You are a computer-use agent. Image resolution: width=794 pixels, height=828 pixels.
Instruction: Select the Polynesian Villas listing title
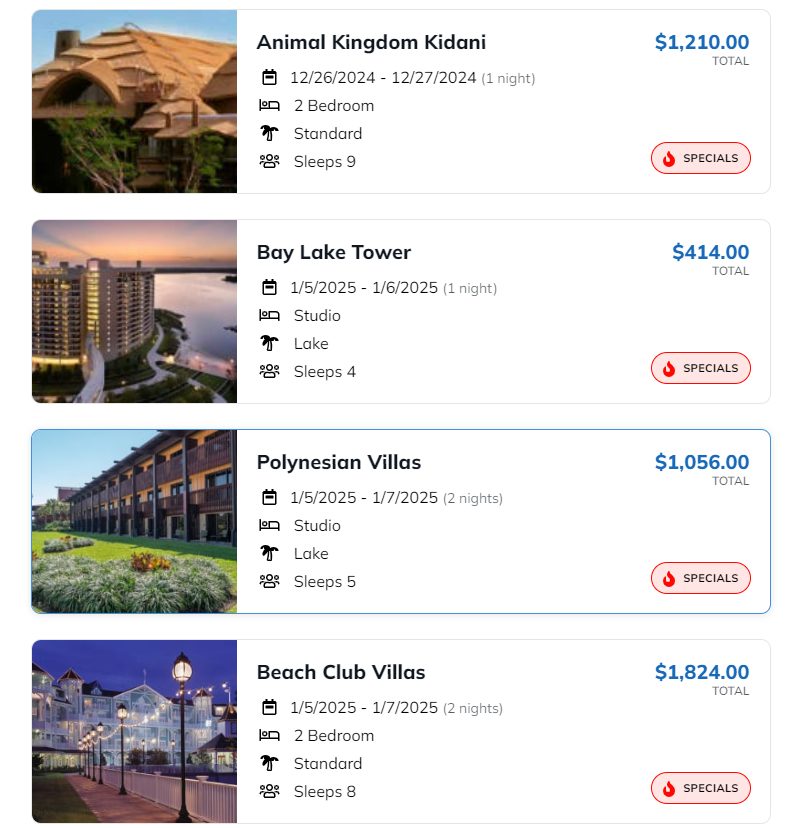click(x=339, y=462)
